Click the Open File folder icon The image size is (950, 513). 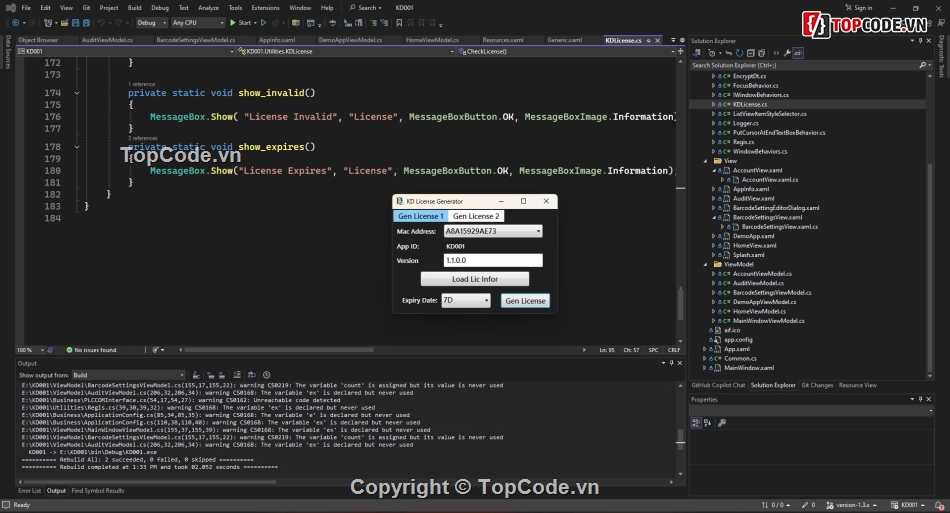(x=64, y=22)
